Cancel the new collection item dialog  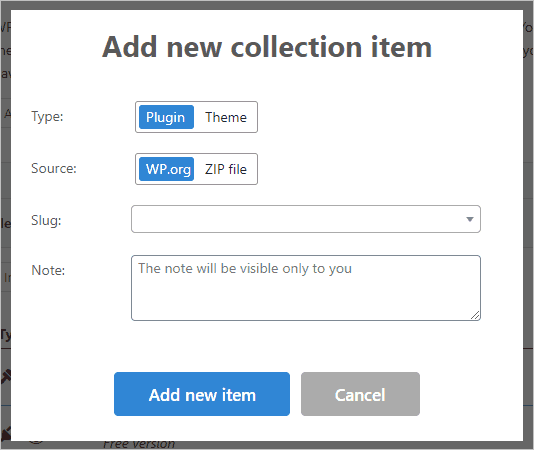(360, 394)
